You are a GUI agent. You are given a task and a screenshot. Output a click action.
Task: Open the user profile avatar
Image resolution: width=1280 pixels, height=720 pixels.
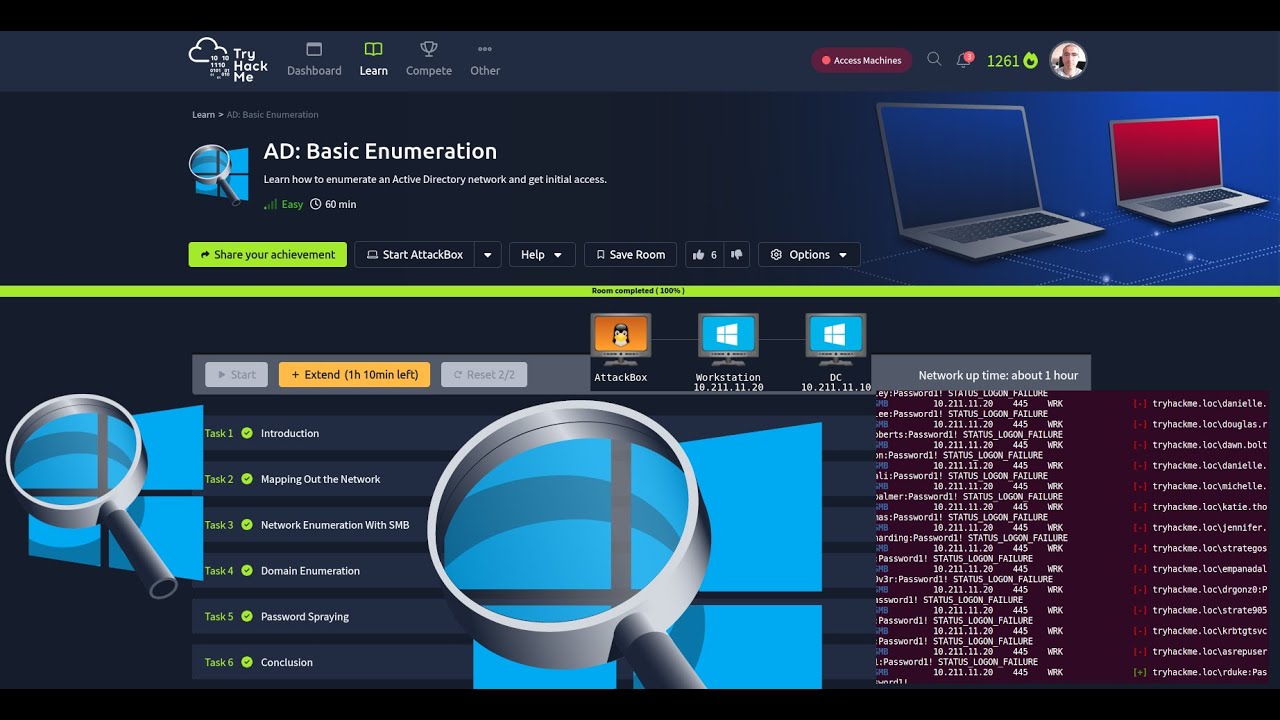click(1068, 60)
